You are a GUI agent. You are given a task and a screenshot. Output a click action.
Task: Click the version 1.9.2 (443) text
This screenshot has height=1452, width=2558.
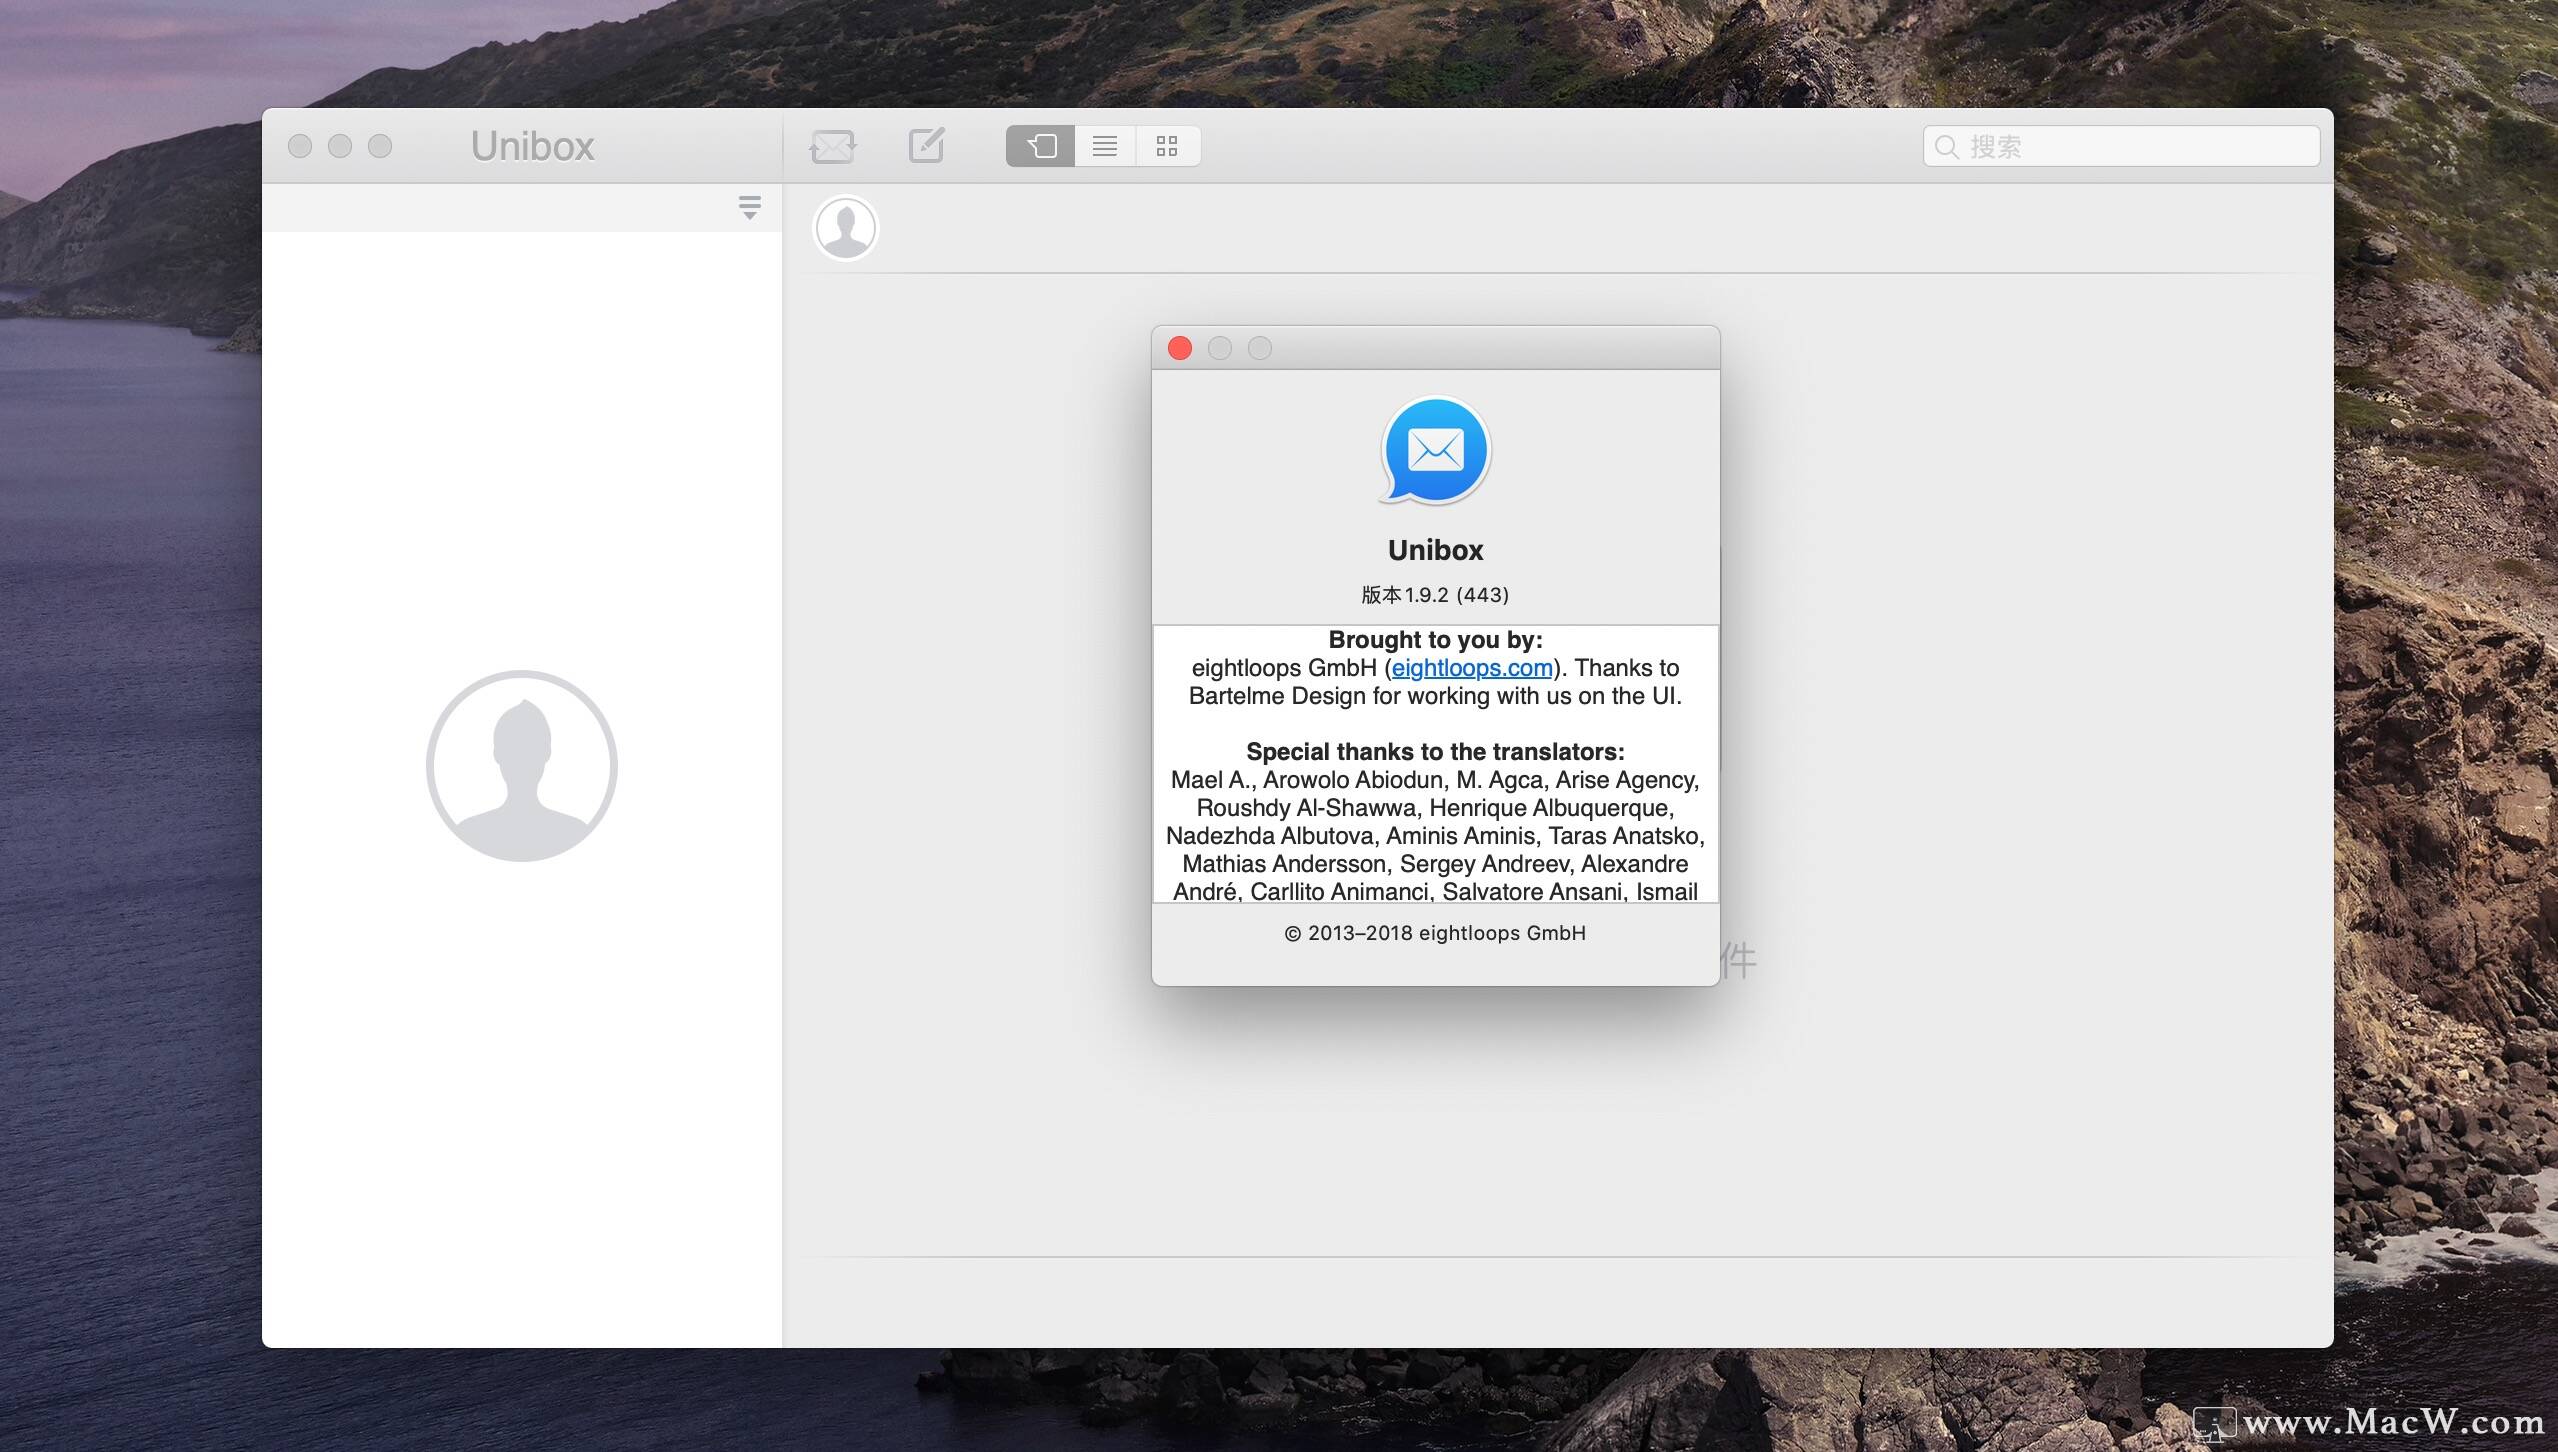[1435, 595]
